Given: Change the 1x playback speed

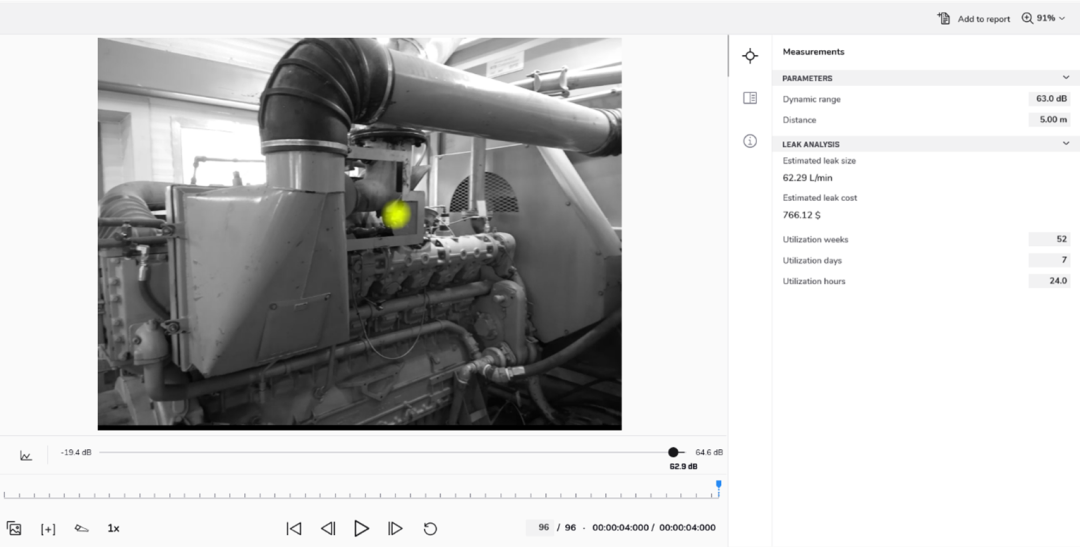Looking at the screenshot, I should [x=114, y=528].
